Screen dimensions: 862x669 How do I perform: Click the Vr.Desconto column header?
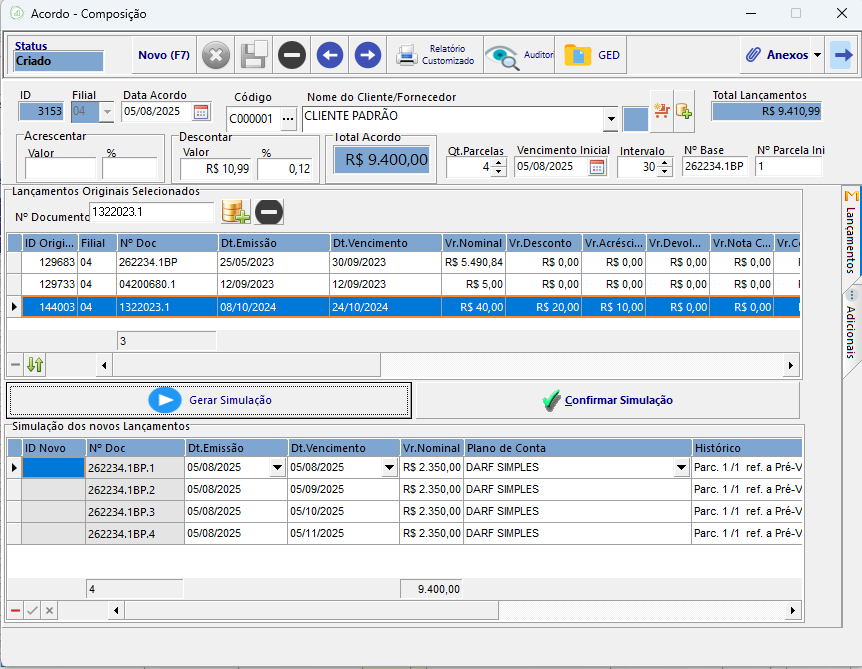coord(544,243)
